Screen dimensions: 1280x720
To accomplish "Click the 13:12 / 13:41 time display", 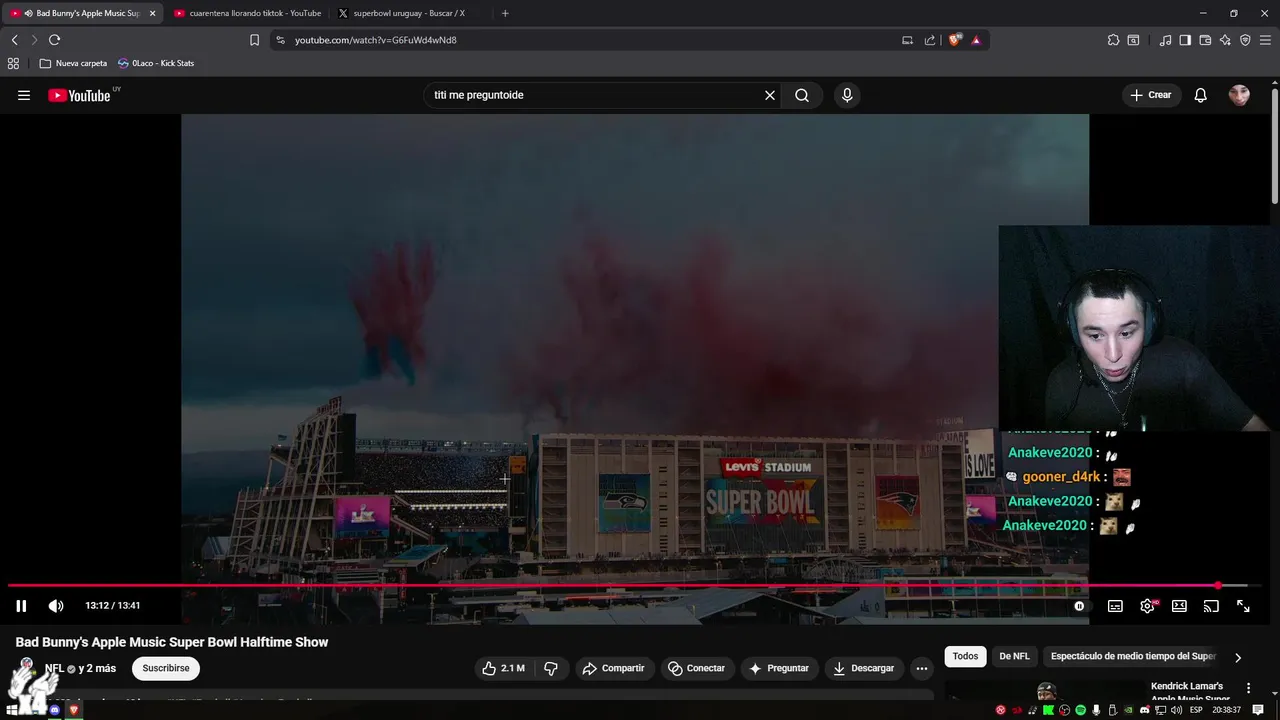I will [x=112, y=606].
